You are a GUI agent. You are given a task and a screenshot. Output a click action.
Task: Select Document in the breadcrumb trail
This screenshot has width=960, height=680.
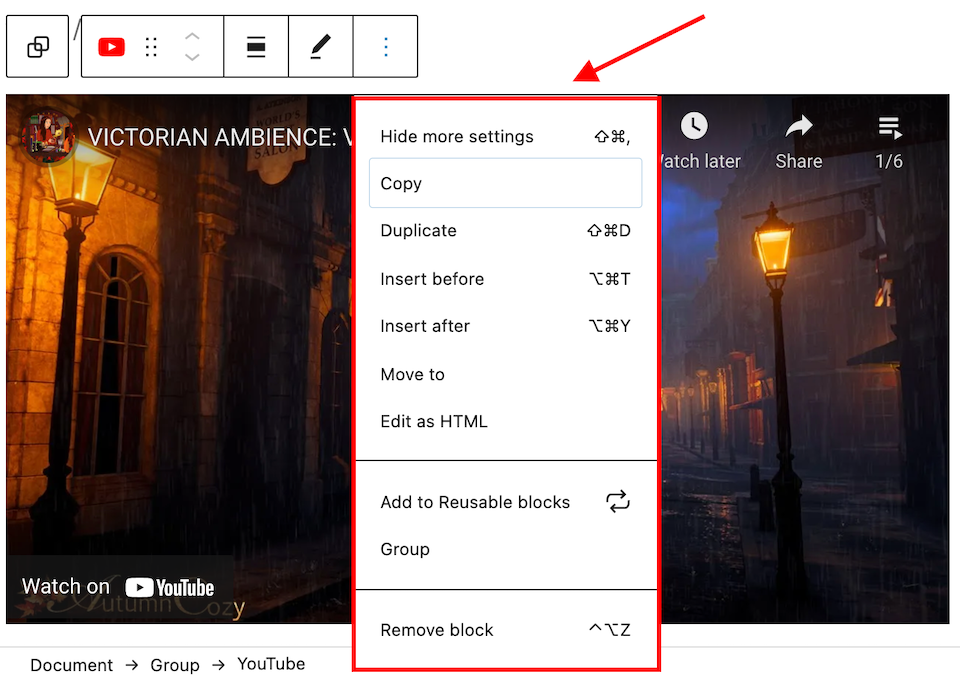[71, 664]
